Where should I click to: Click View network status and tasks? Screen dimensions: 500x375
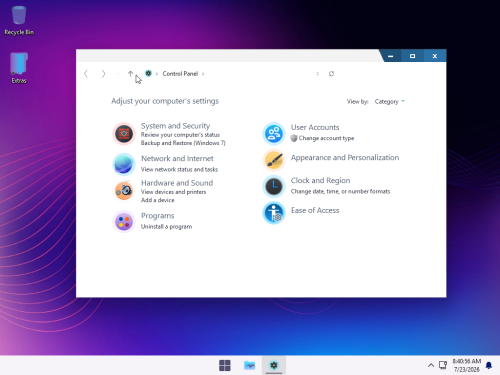click(179, 169)
